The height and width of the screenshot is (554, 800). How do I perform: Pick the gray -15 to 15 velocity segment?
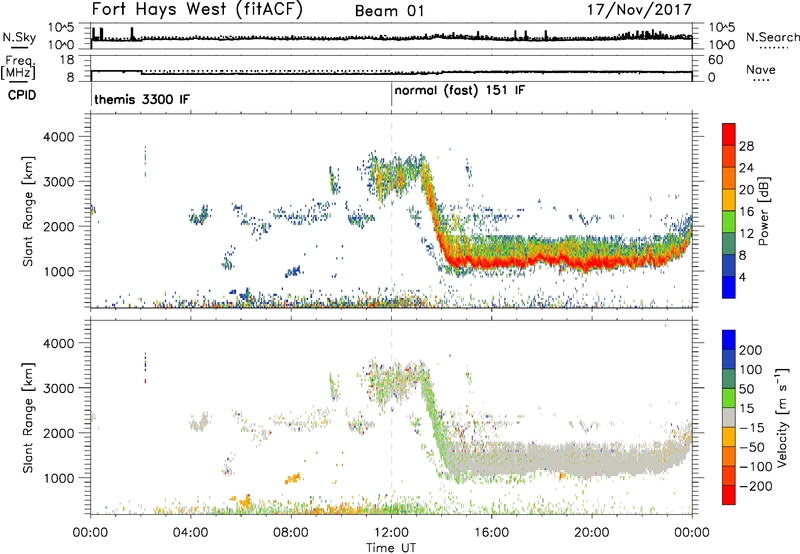729,418
